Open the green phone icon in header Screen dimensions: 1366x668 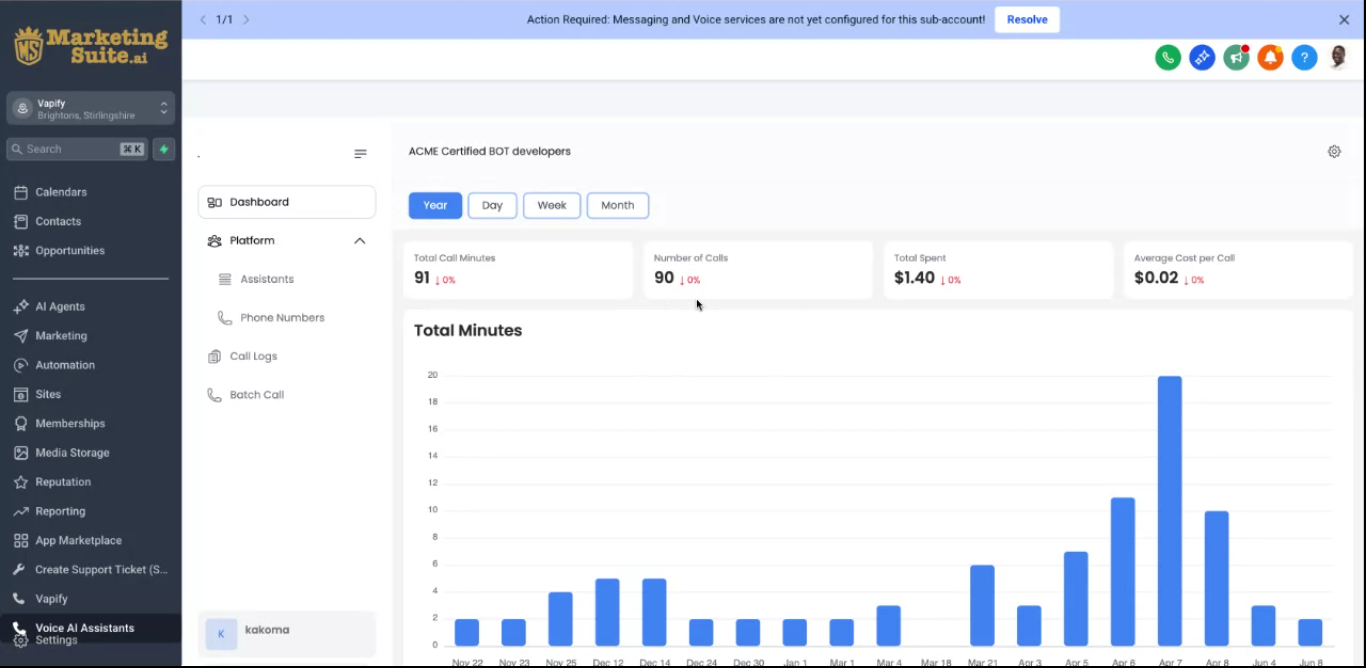(1167, 57)
